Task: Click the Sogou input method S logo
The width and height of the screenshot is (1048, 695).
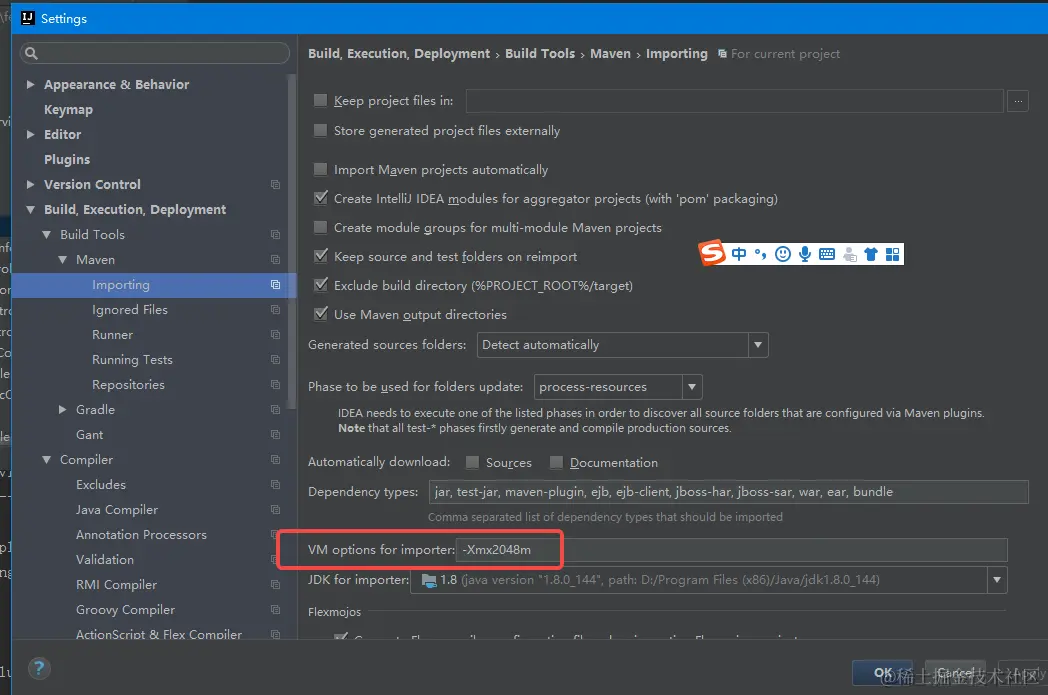Action: click(x=712, y=253)
